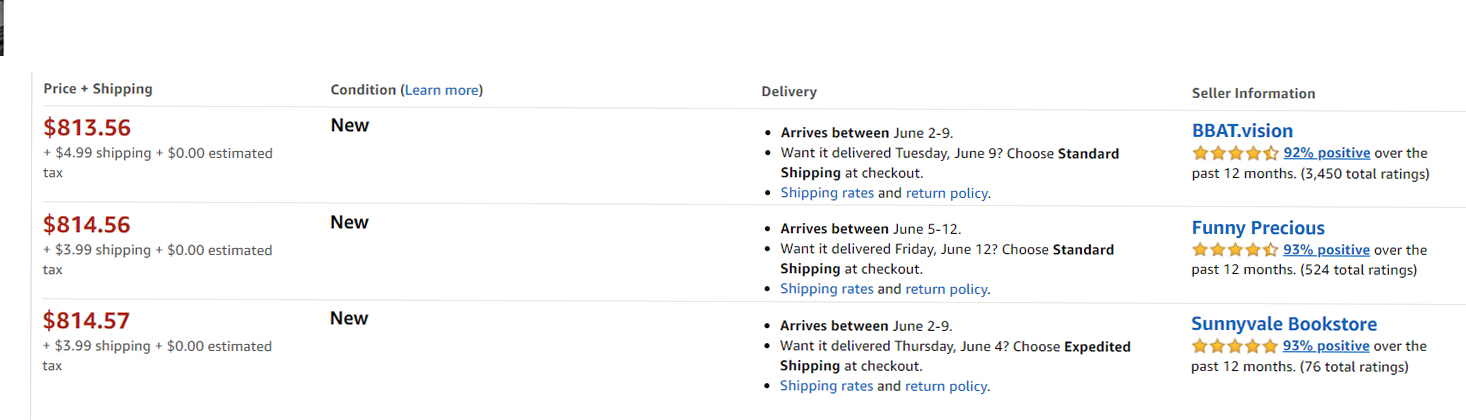Image resolution: width=1466 pixels, height=420 pixels.
Task: Open return policy for the $813.56 offer
Action: coord(946,193)
